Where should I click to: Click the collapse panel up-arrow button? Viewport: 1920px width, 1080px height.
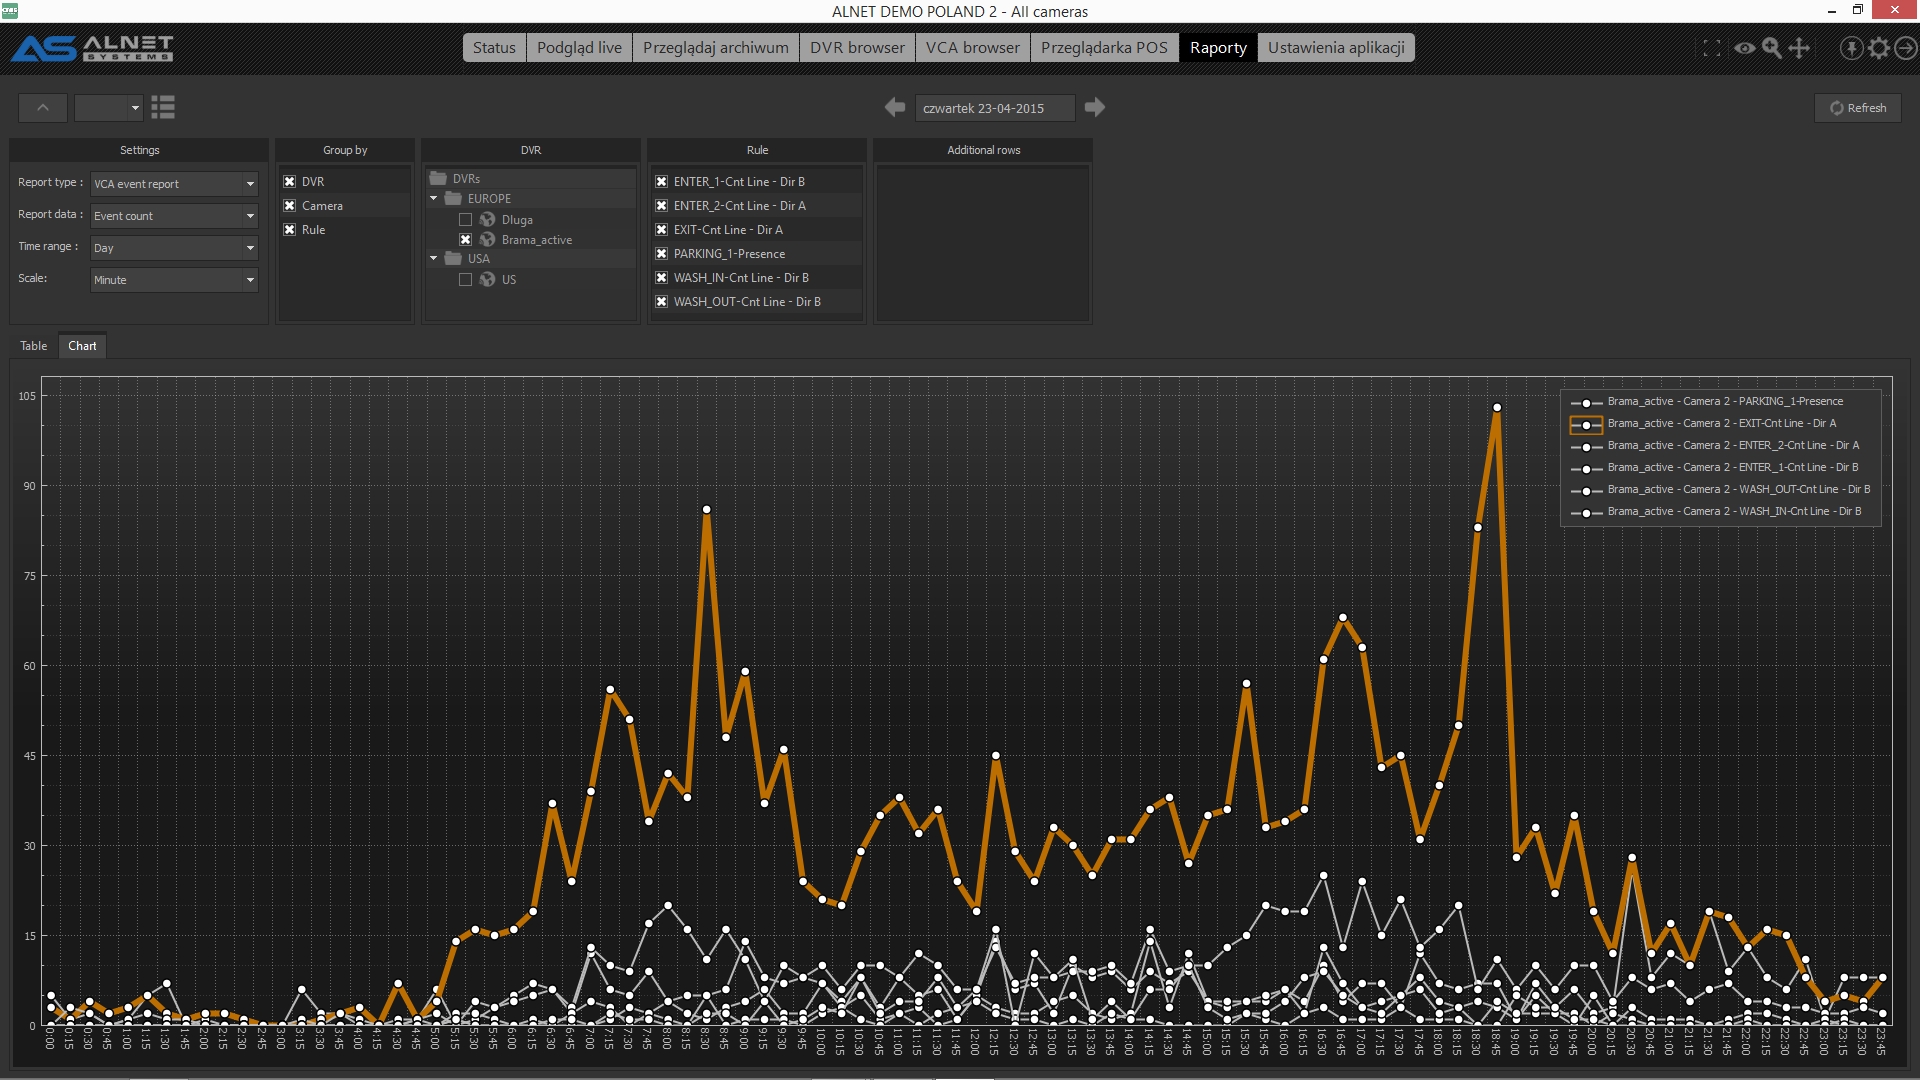[x=43, y=107]
